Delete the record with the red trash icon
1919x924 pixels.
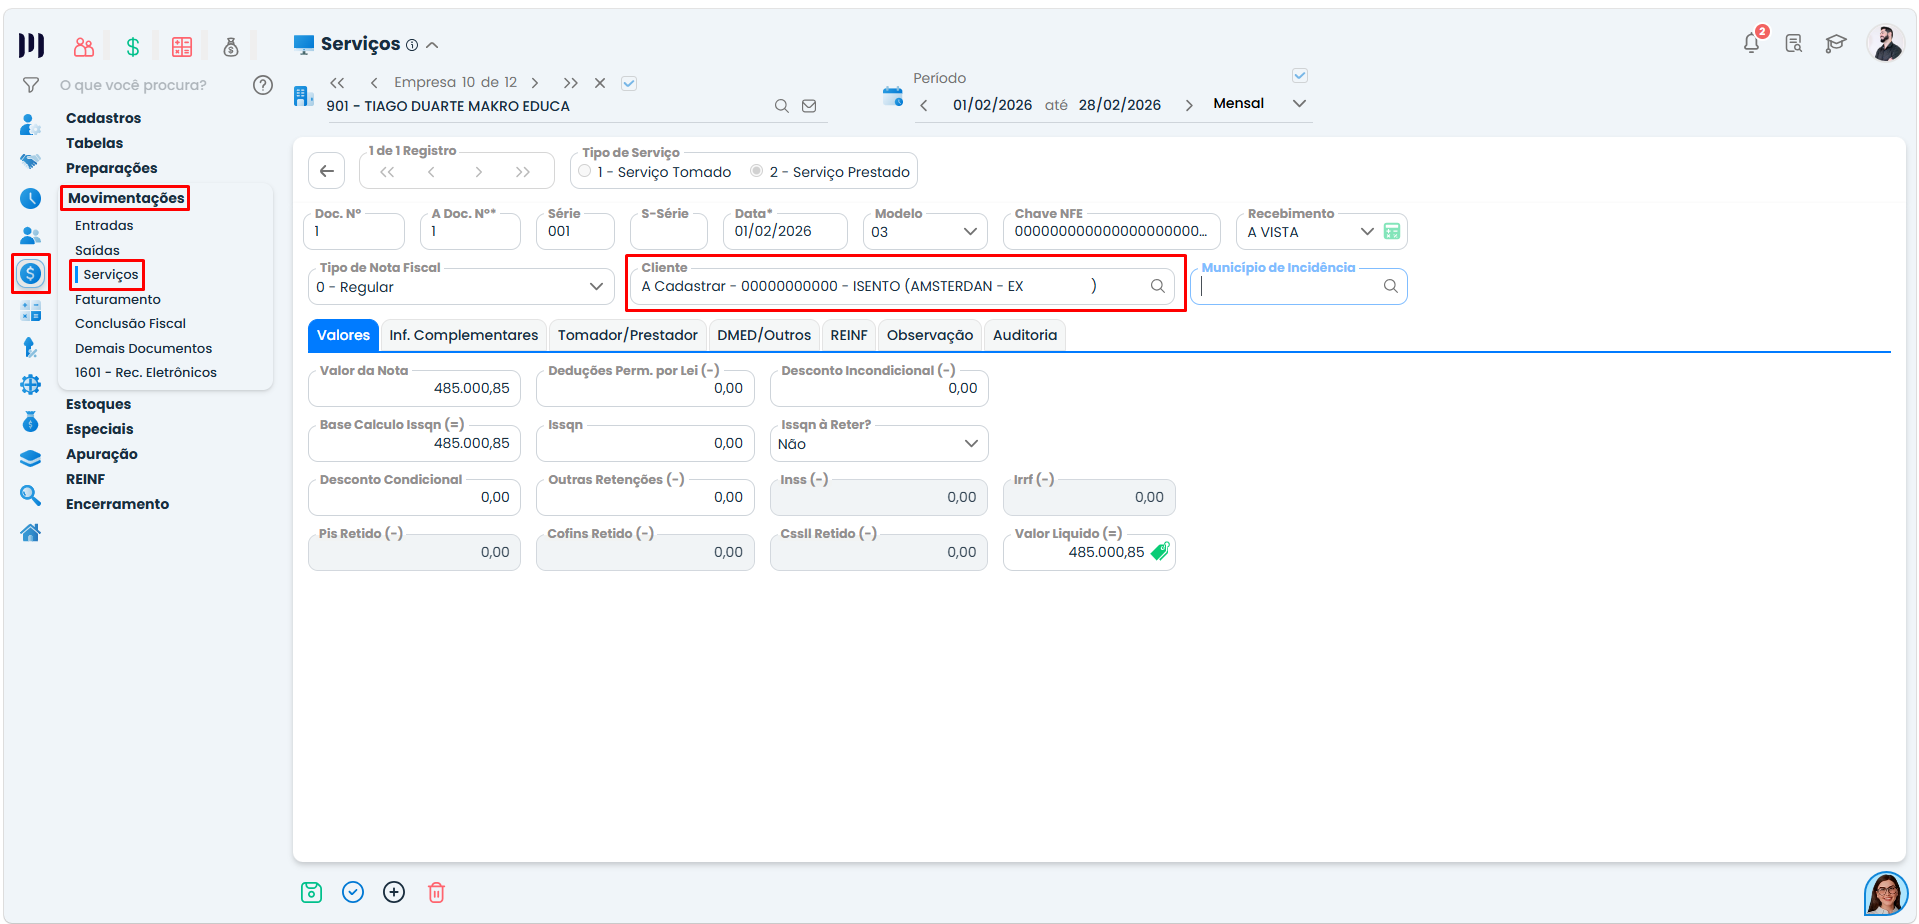tap(436, 892)
